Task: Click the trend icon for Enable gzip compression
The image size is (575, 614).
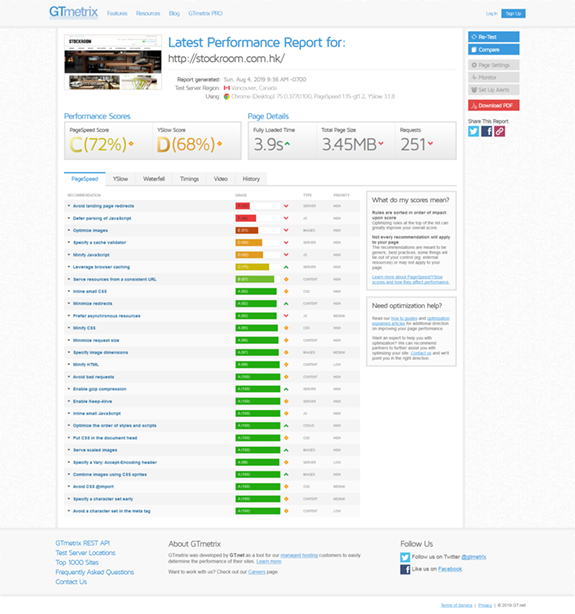Action: coord(286,389)
